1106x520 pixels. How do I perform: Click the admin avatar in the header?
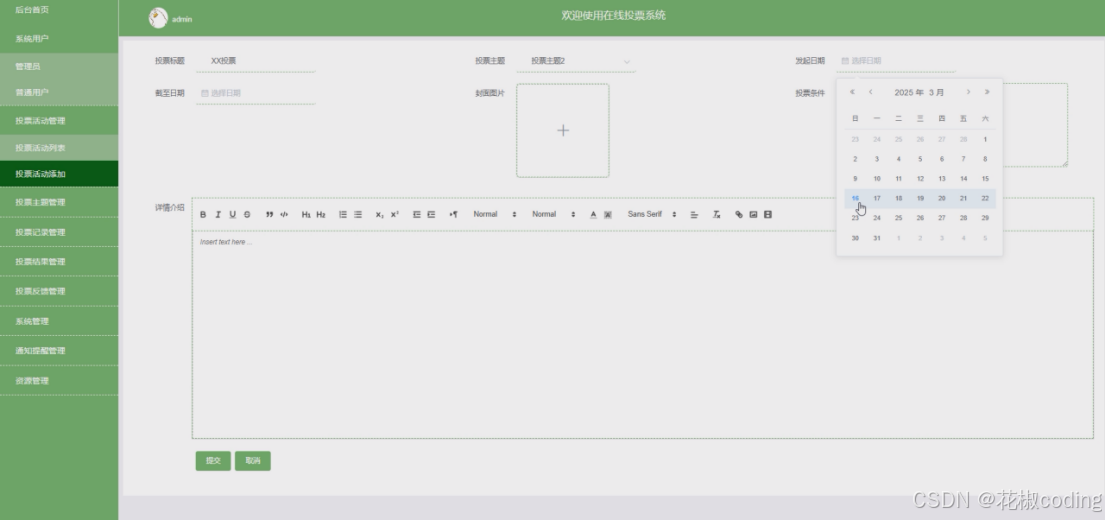[x=158, y=18]
